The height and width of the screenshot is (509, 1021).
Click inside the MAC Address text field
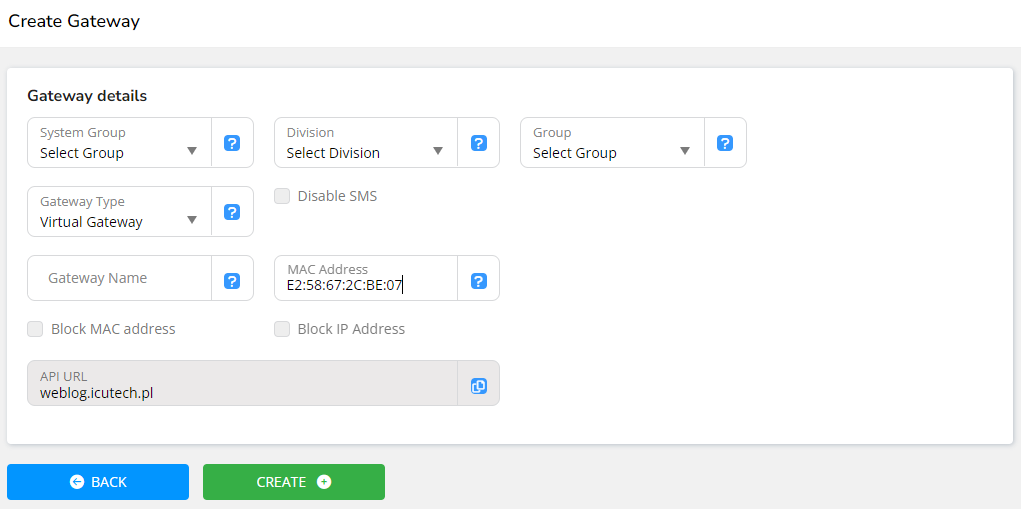[365, 287]
